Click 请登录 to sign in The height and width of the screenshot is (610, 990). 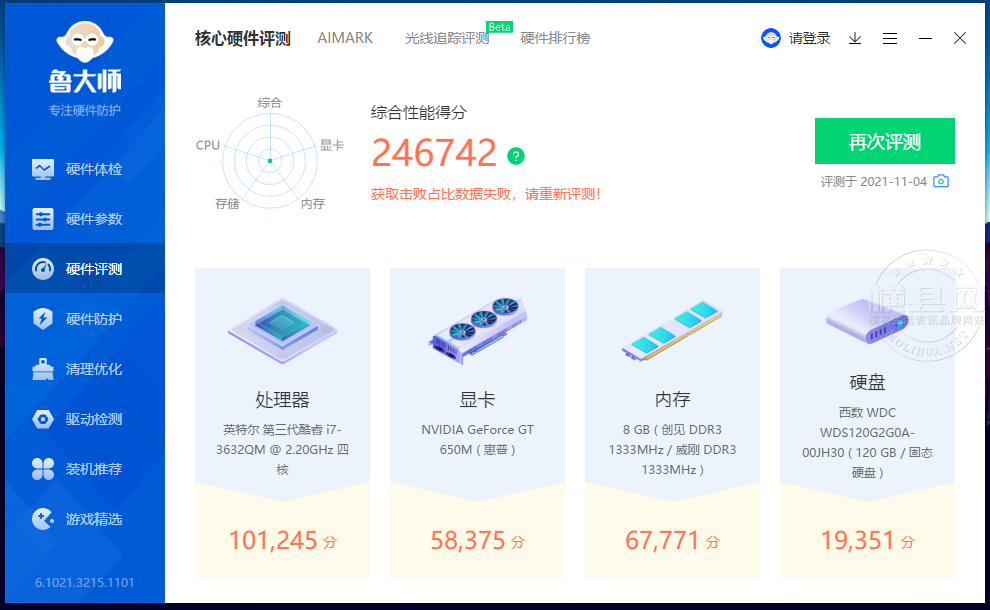(809, 39)
